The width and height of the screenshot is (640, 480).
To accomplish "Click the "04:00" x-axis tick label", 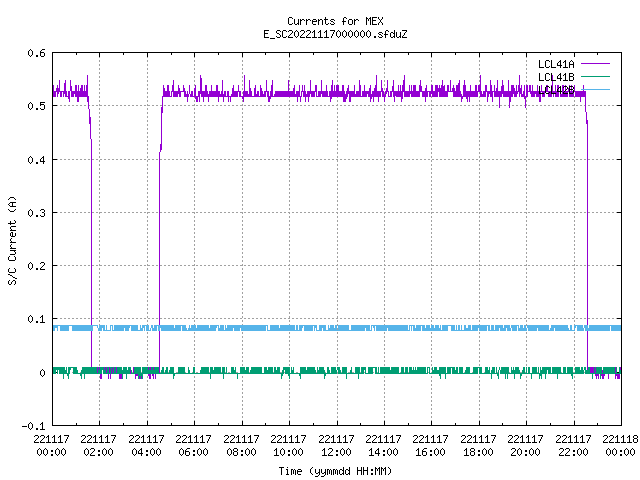I will point(146,452).
